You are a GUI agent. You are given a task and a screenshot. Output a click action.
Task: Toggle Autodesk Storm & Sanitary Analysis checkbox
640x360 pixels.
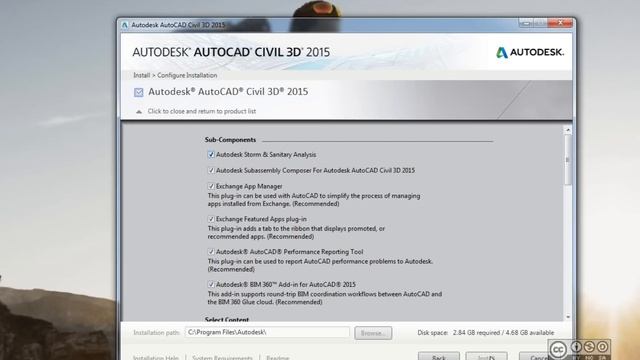click(211, 155)
